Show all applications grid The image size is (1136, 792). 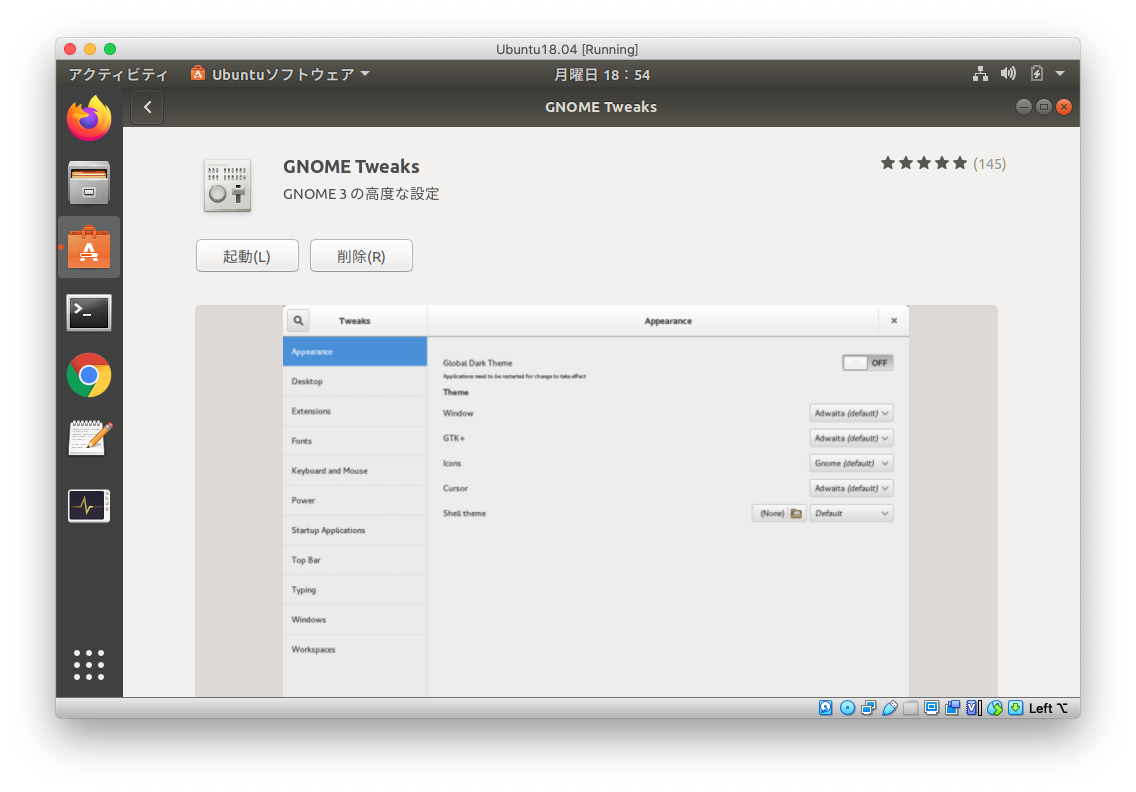89,664
